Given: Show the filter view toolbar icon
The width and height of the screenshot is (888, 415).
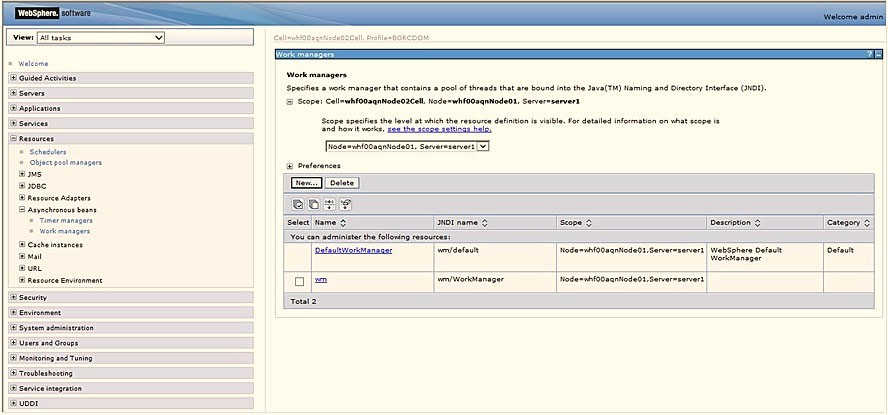Looking at the screenshot, I should [x=330, y=204].
